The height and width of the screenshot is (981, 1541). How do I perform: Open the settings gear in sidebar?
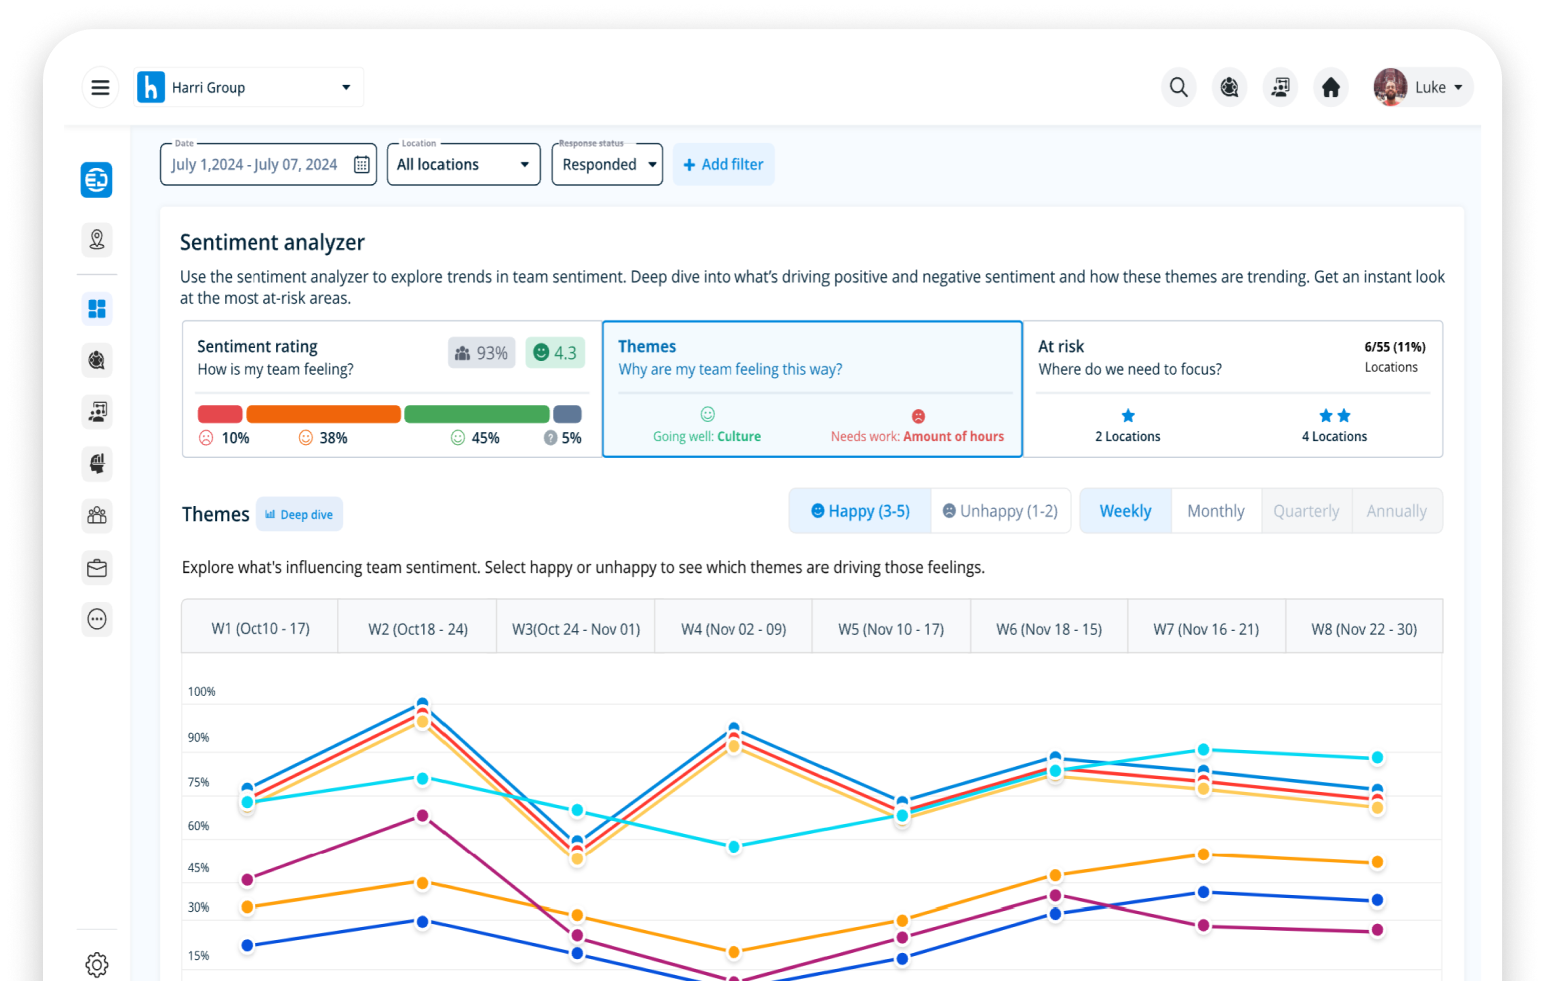click(x=97, y=964)
